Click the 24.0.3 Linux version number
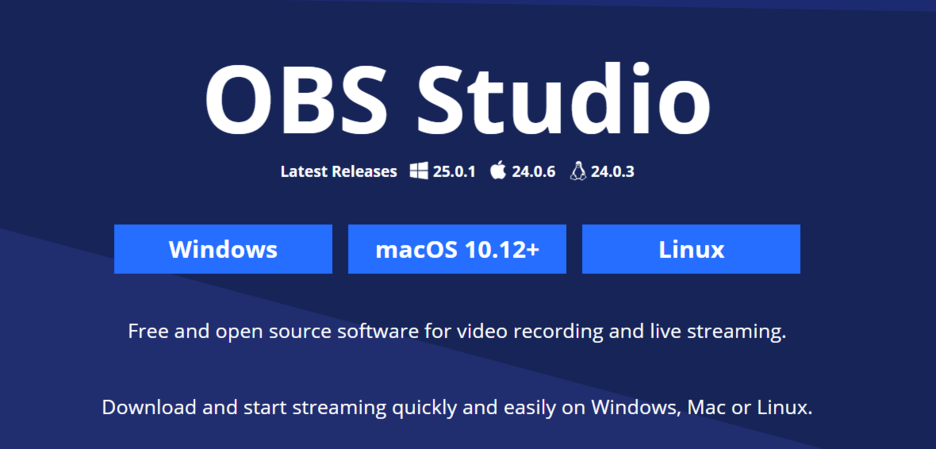Screen dimensions: 936x449 click(612, 172)
